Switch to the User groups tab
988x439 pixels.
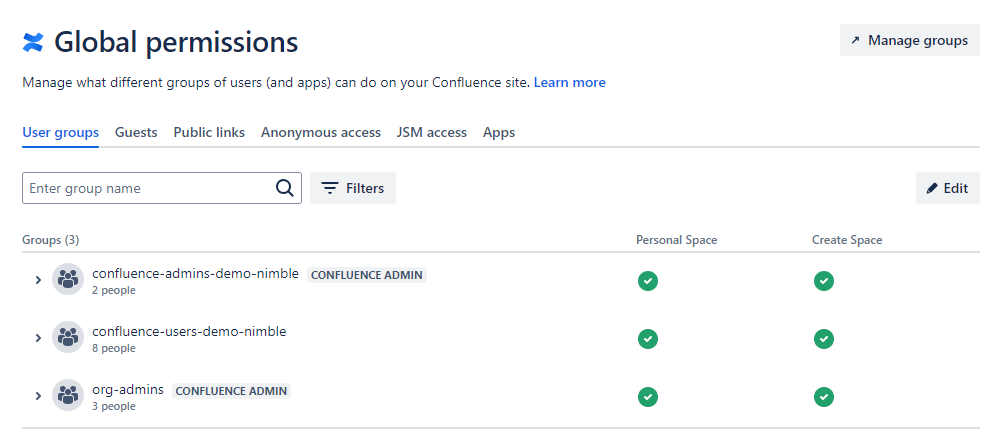tap(60, 132)
